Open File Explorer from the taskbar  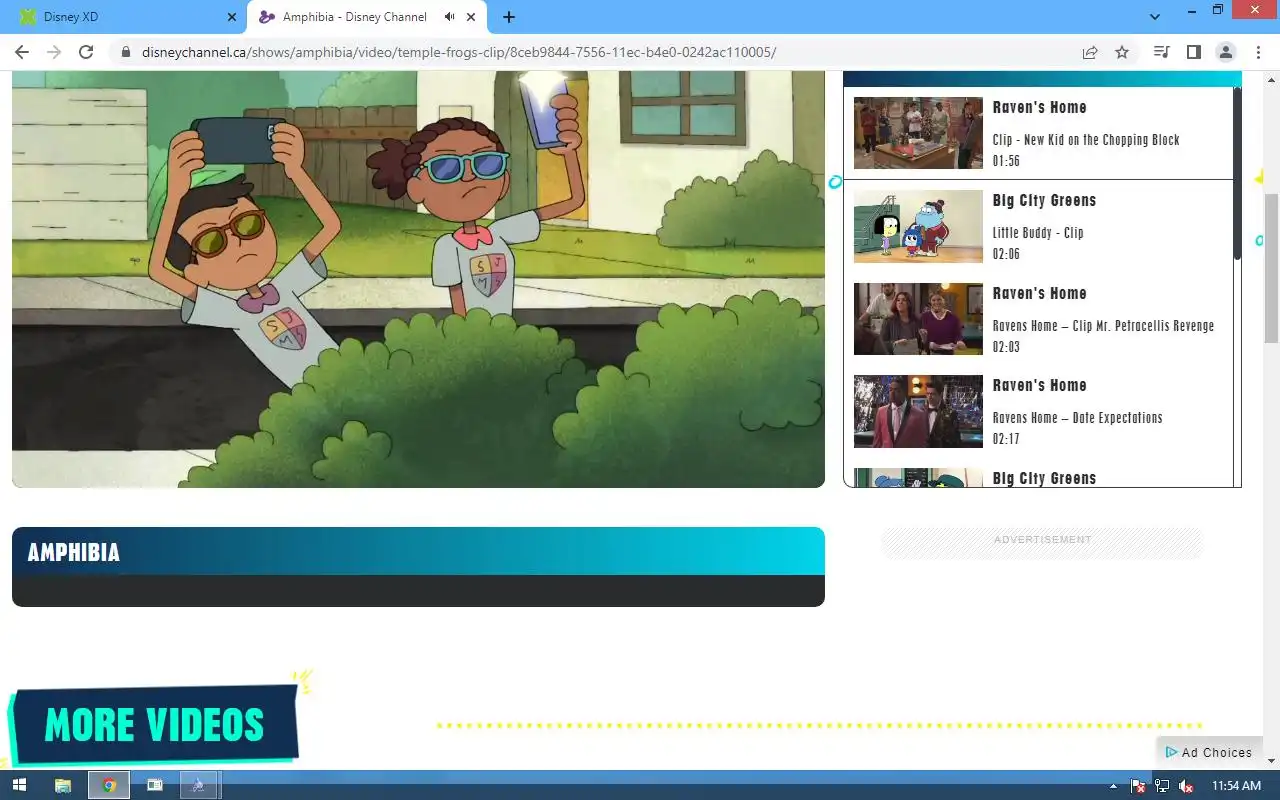click(x=62, y=785)
